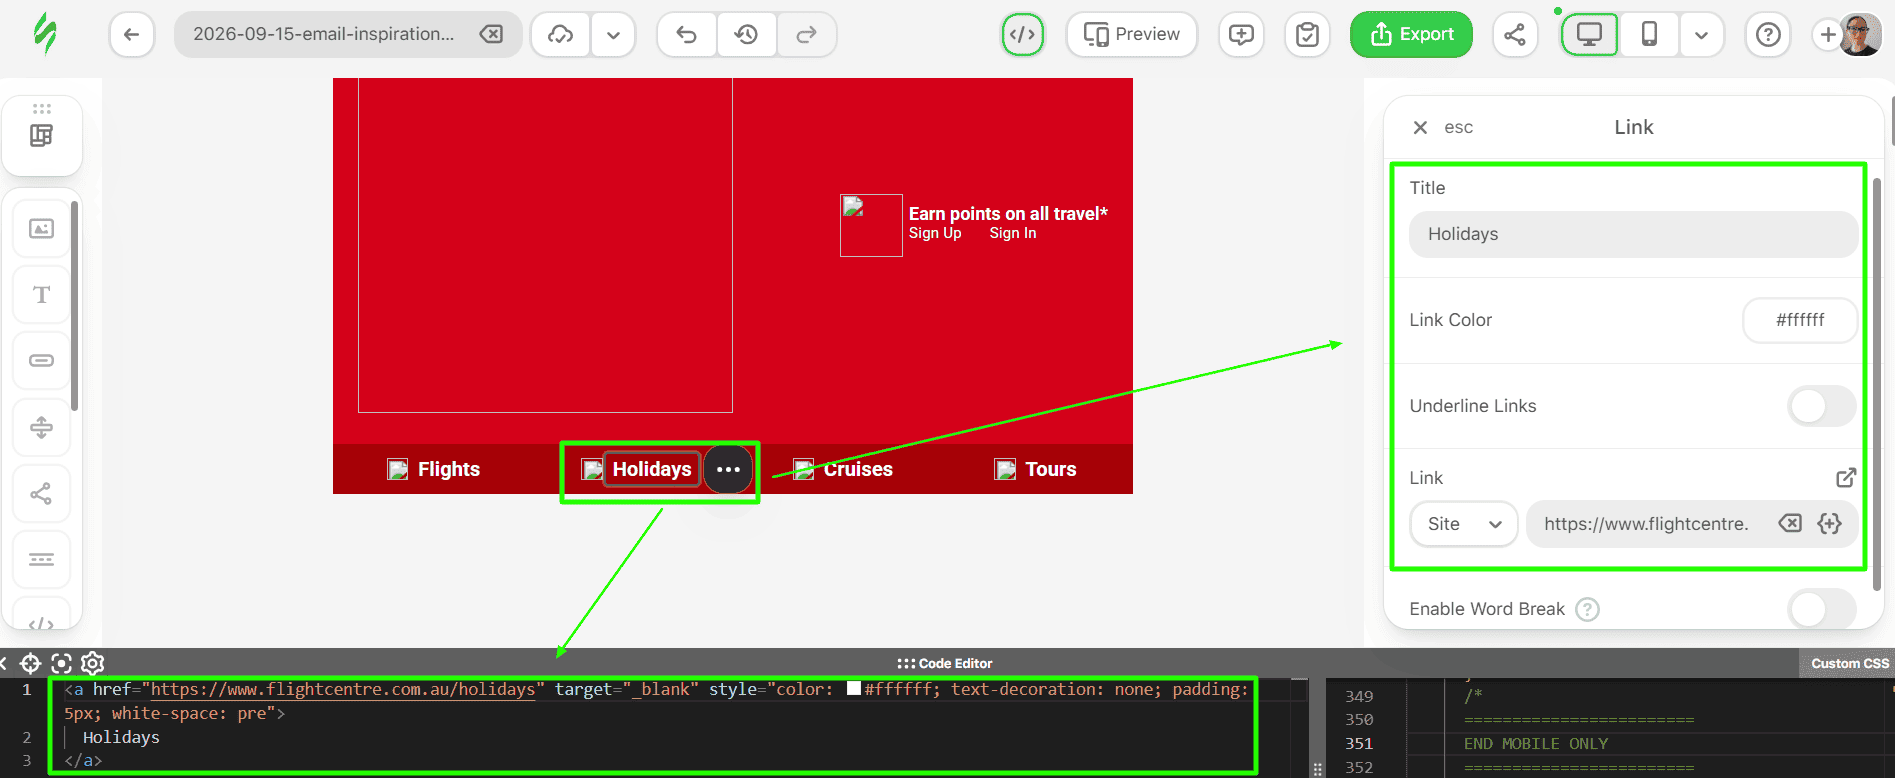Click the Stripo logo

click(x=45, y=34)
